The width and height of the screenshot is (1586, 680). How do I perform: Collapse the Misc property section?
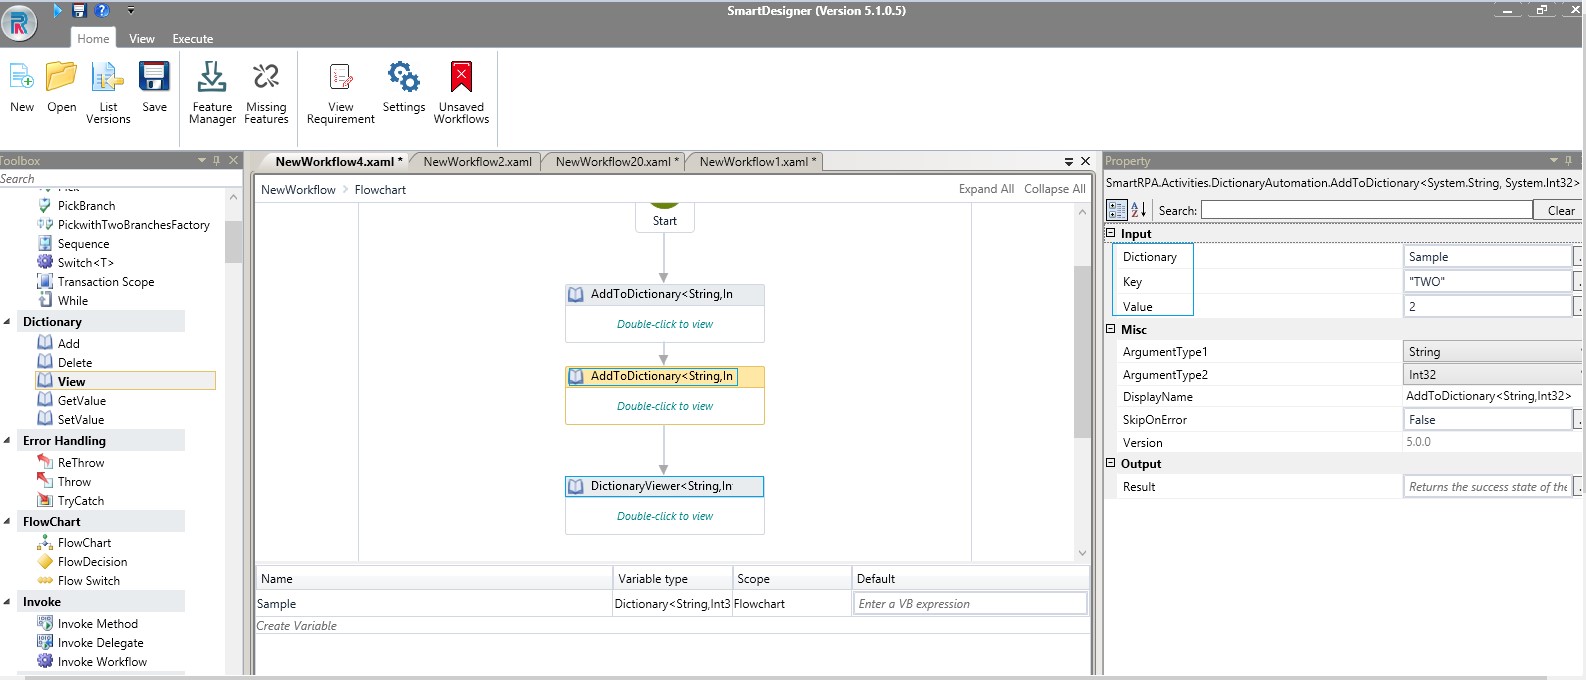[x=1110, y=329]
